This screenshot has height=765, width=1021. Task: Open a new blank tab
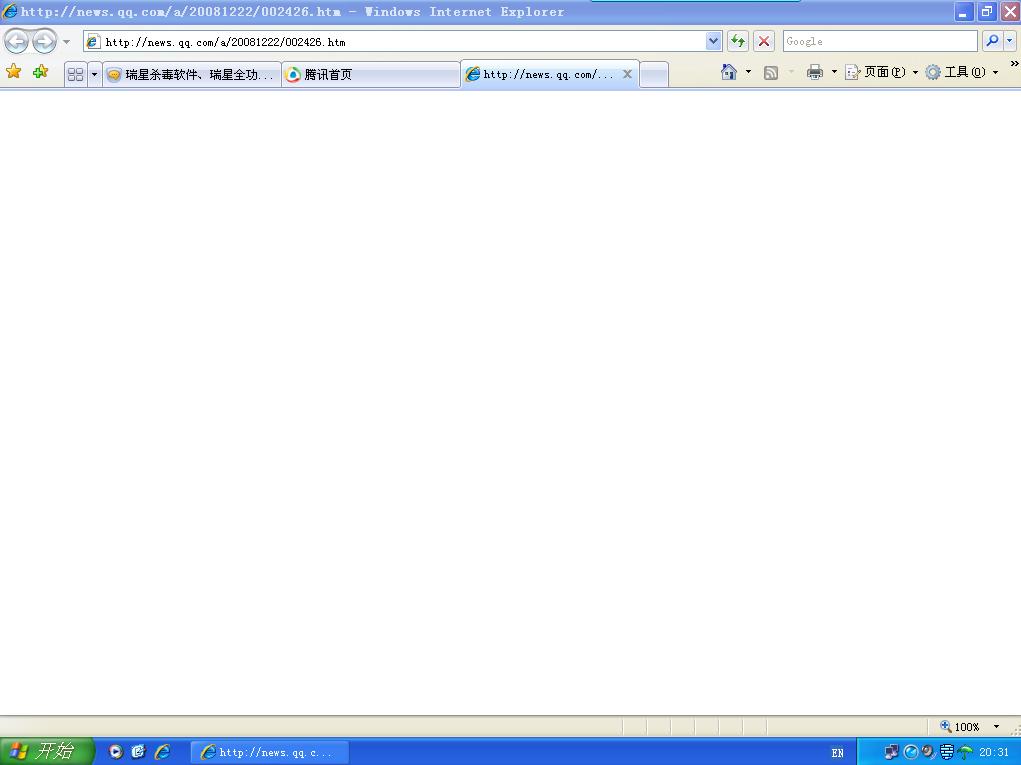654,74
